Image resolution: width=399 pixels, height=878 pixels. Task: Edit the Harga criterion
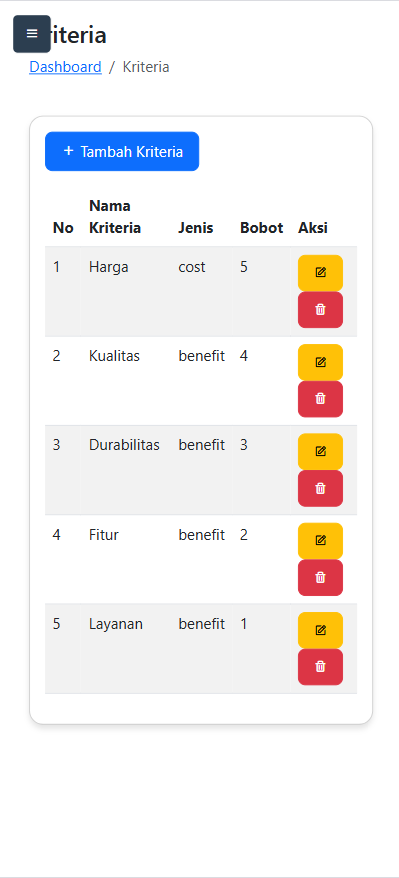click(320, 273)
